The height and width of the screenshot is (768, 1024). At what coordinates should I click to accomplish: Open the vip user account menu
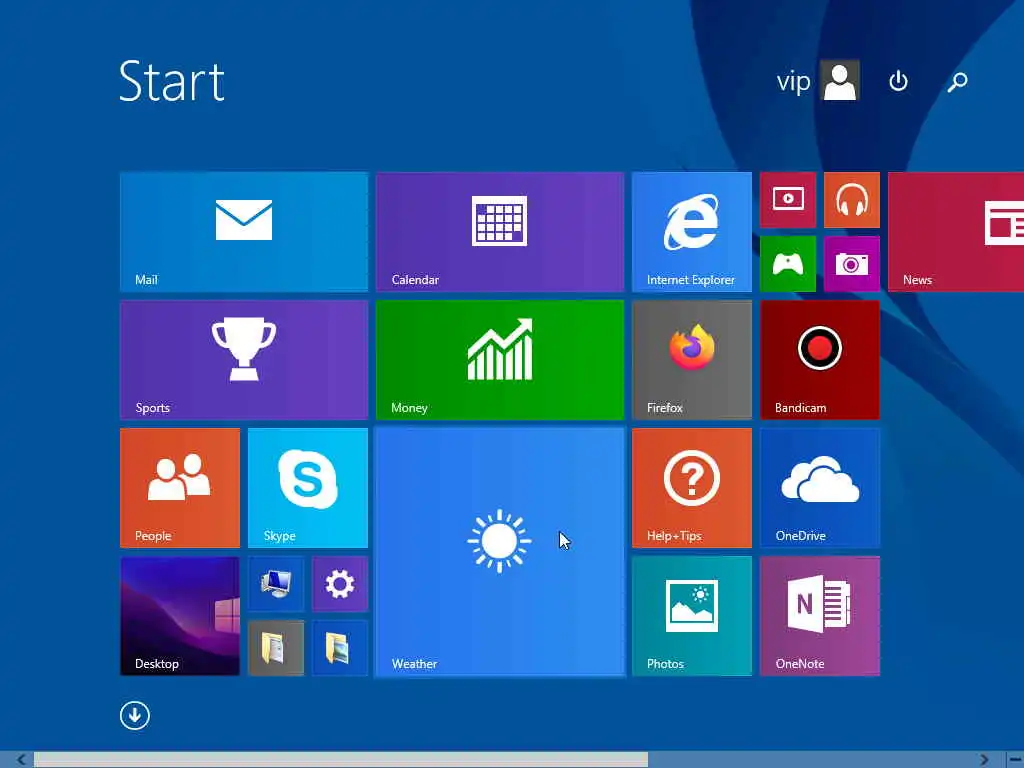[818, 81]
